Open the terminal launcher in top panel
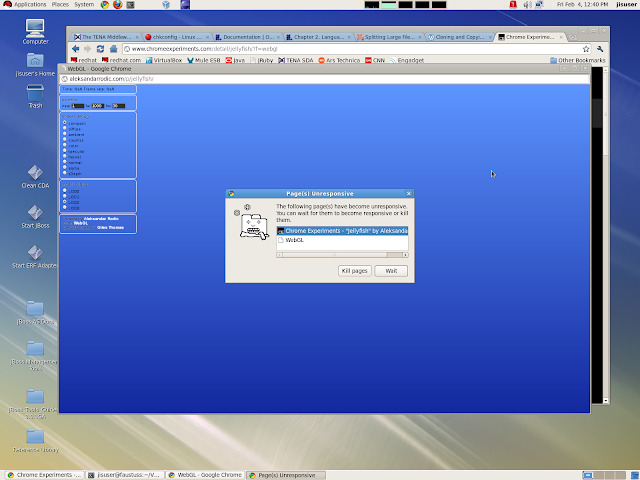640x480 pixels. [x=130, y=4]
